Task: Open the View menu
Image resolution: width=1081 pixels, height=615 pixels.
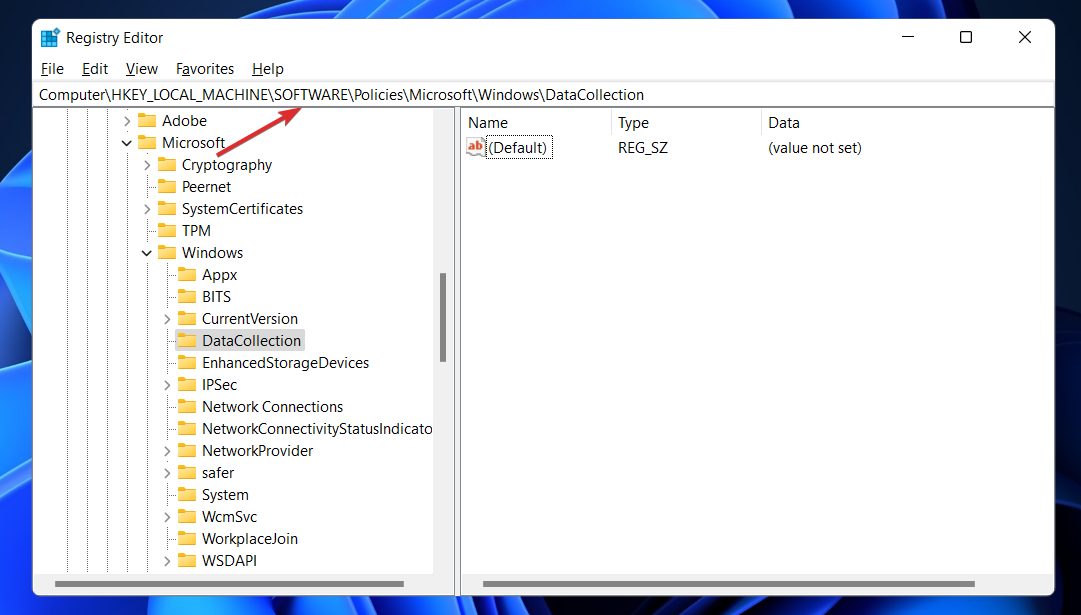Action: 141,69
